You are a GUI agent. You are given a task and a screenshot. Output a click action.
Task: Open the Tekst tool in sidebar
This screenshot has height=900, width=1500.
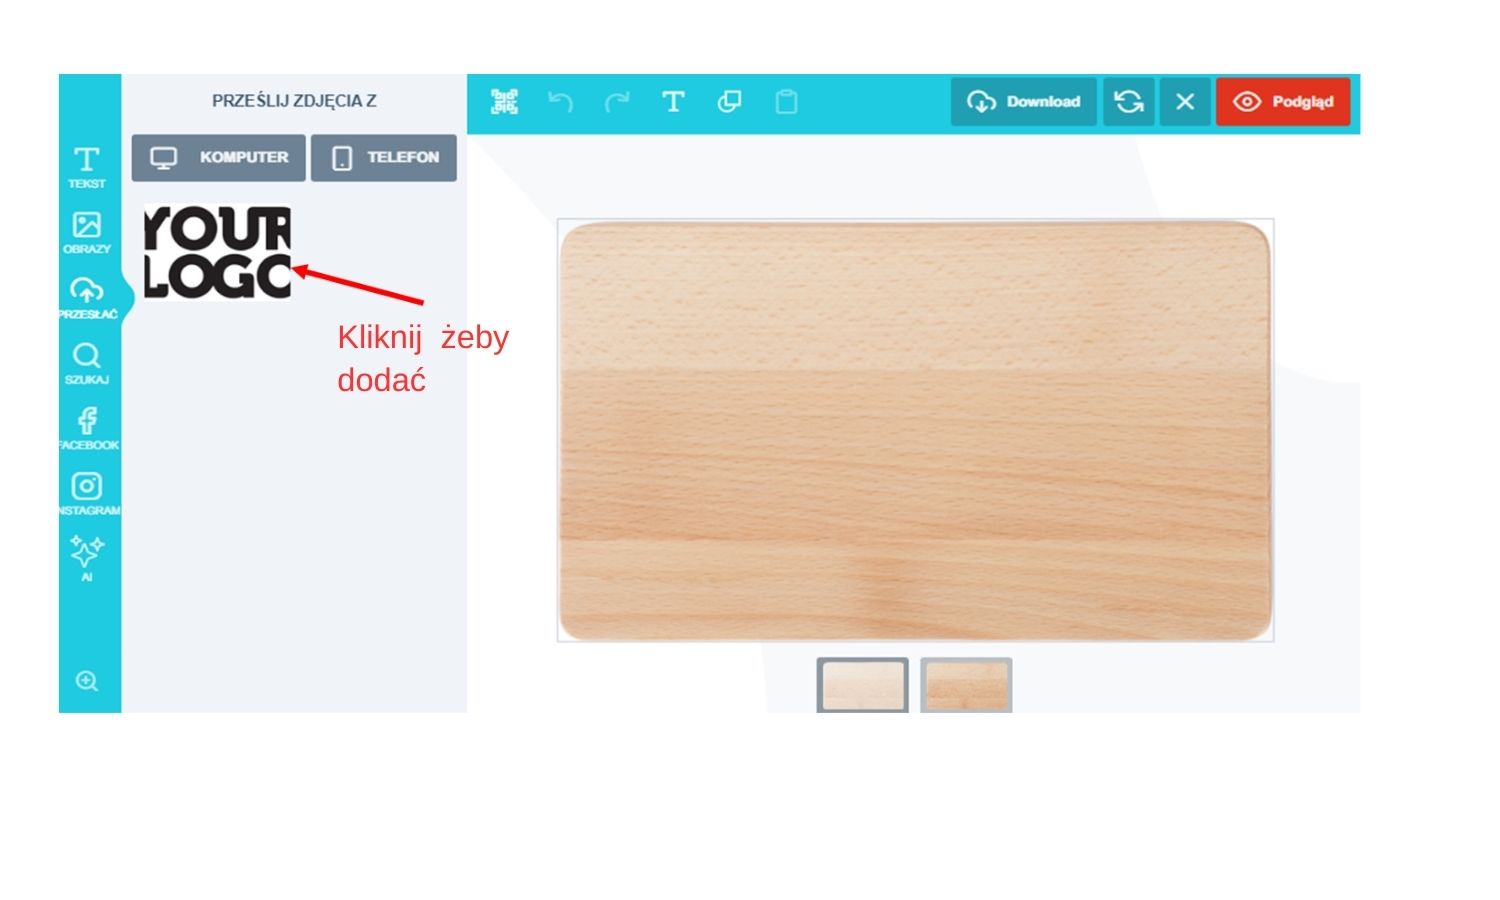87,167
